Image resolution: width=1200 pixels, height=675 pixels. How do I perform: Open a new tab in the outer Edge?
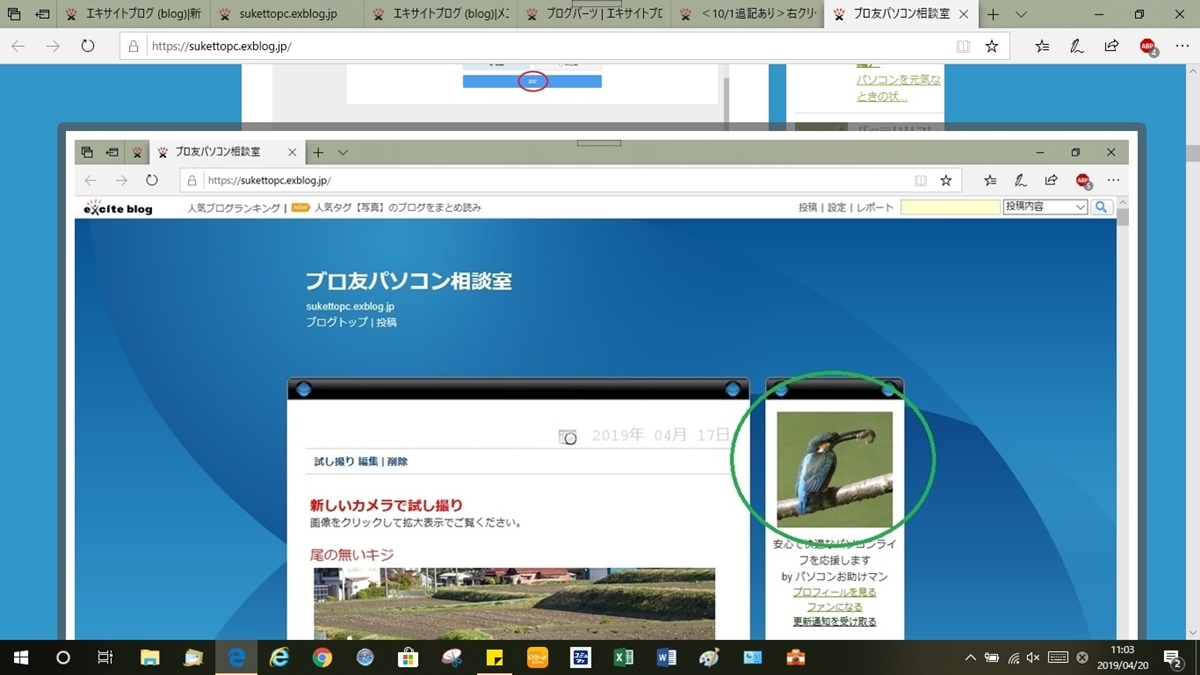(993, 14)
